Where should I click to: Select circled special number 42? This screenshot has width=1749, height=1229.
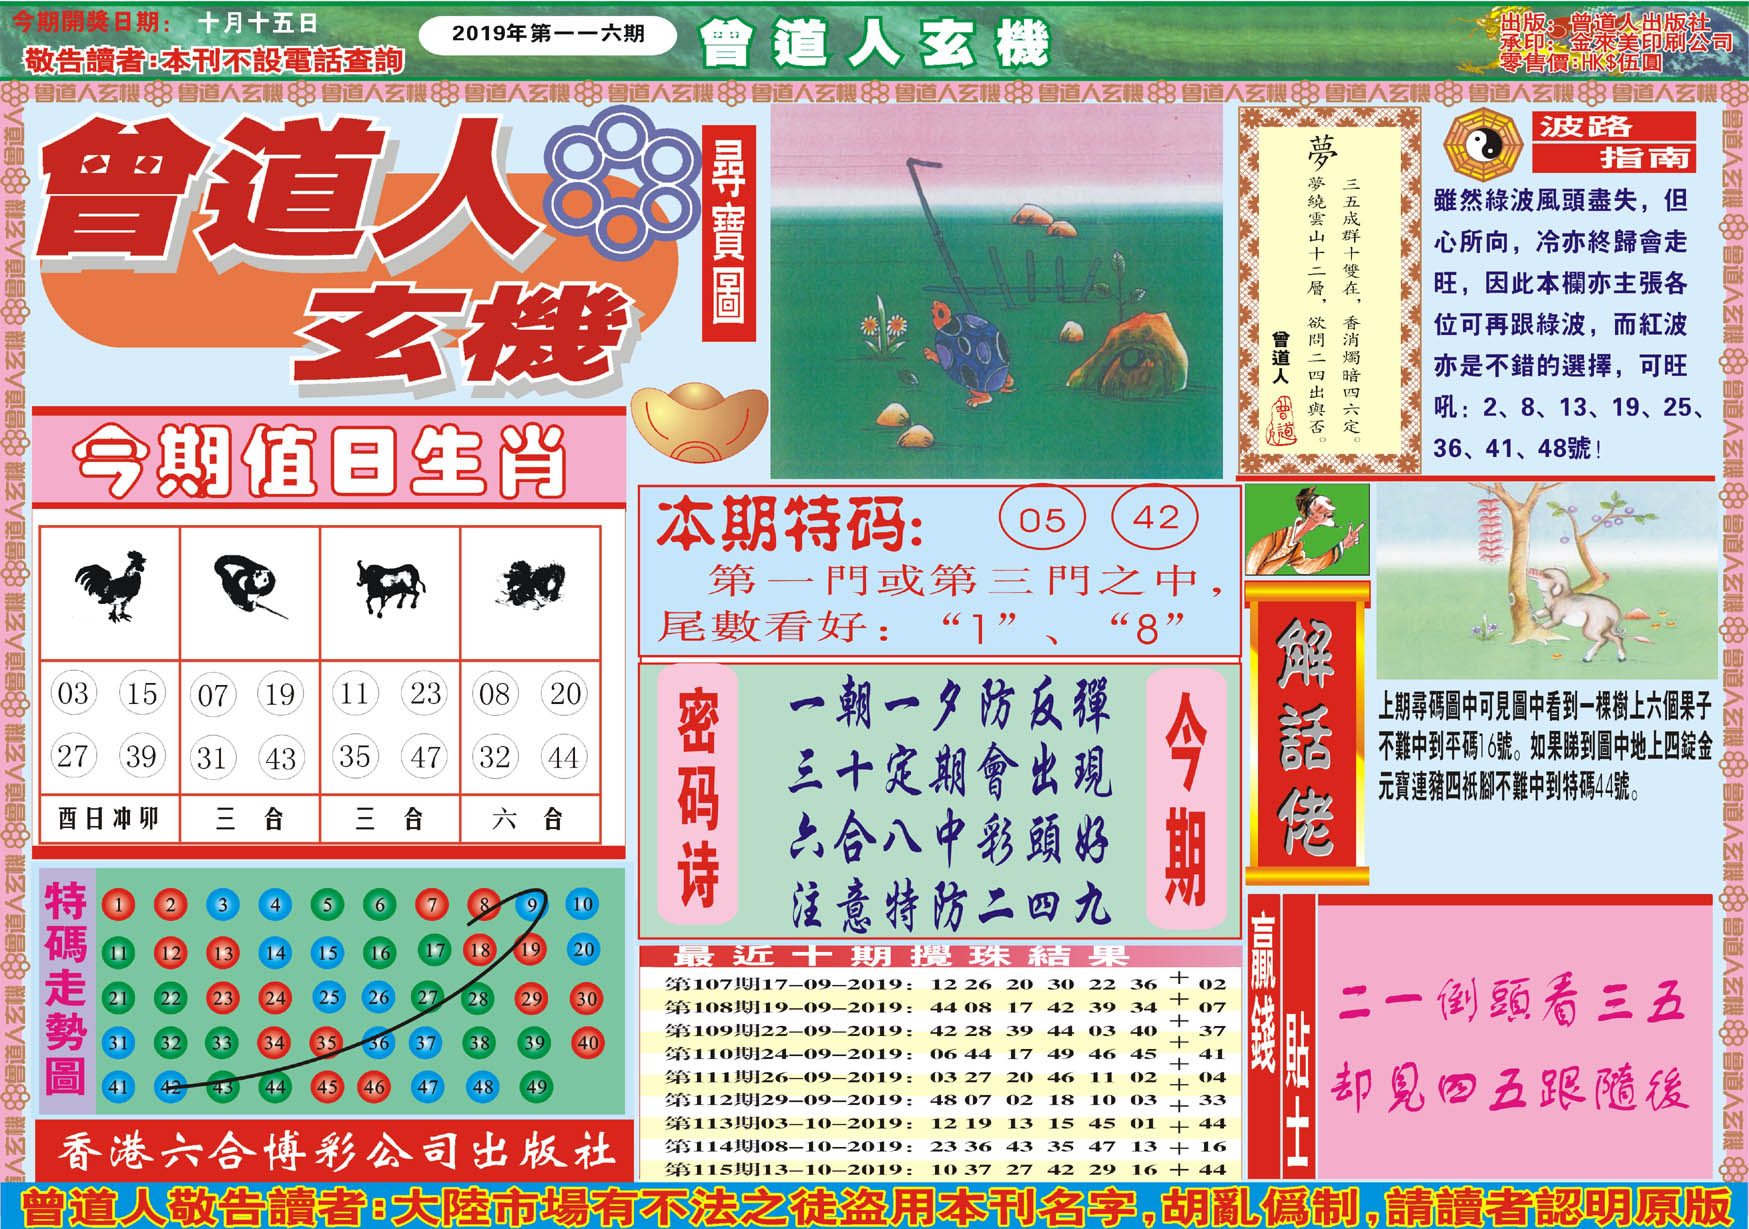pos(1155,517)
